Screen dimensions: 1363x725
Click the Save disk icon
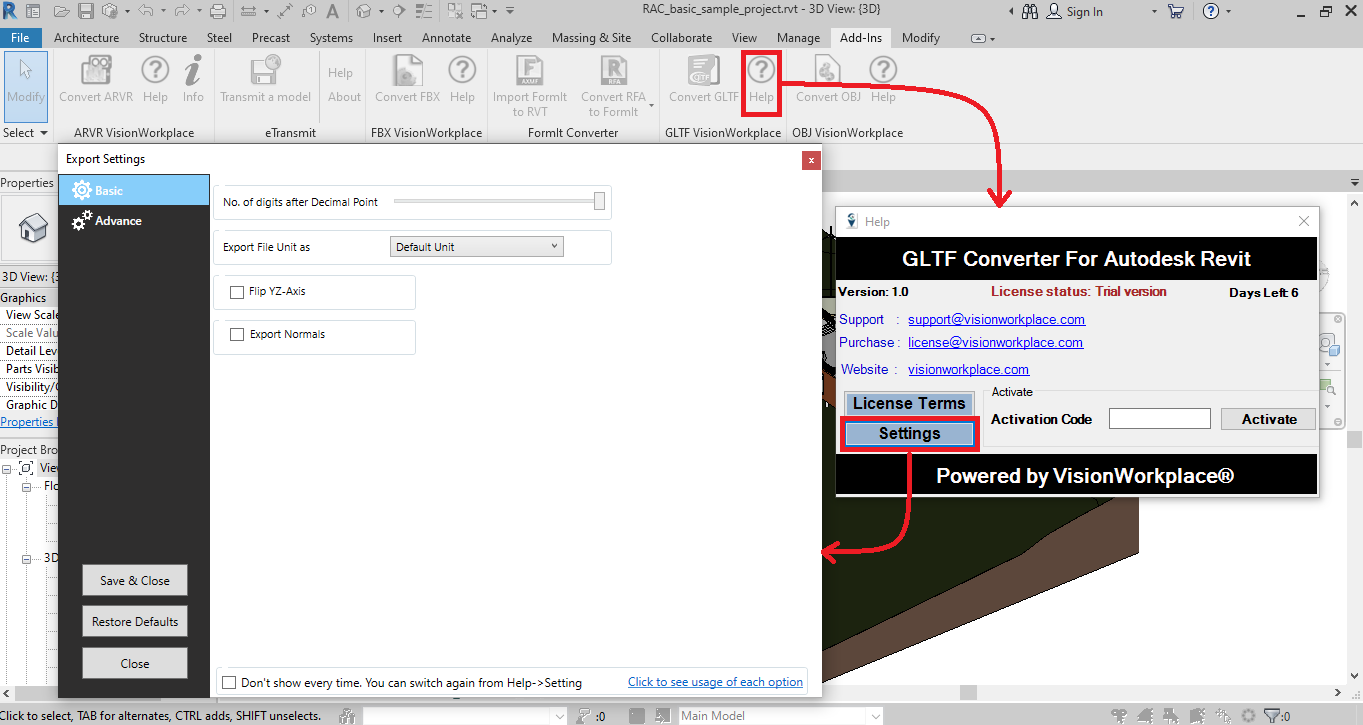coord(86,12)
